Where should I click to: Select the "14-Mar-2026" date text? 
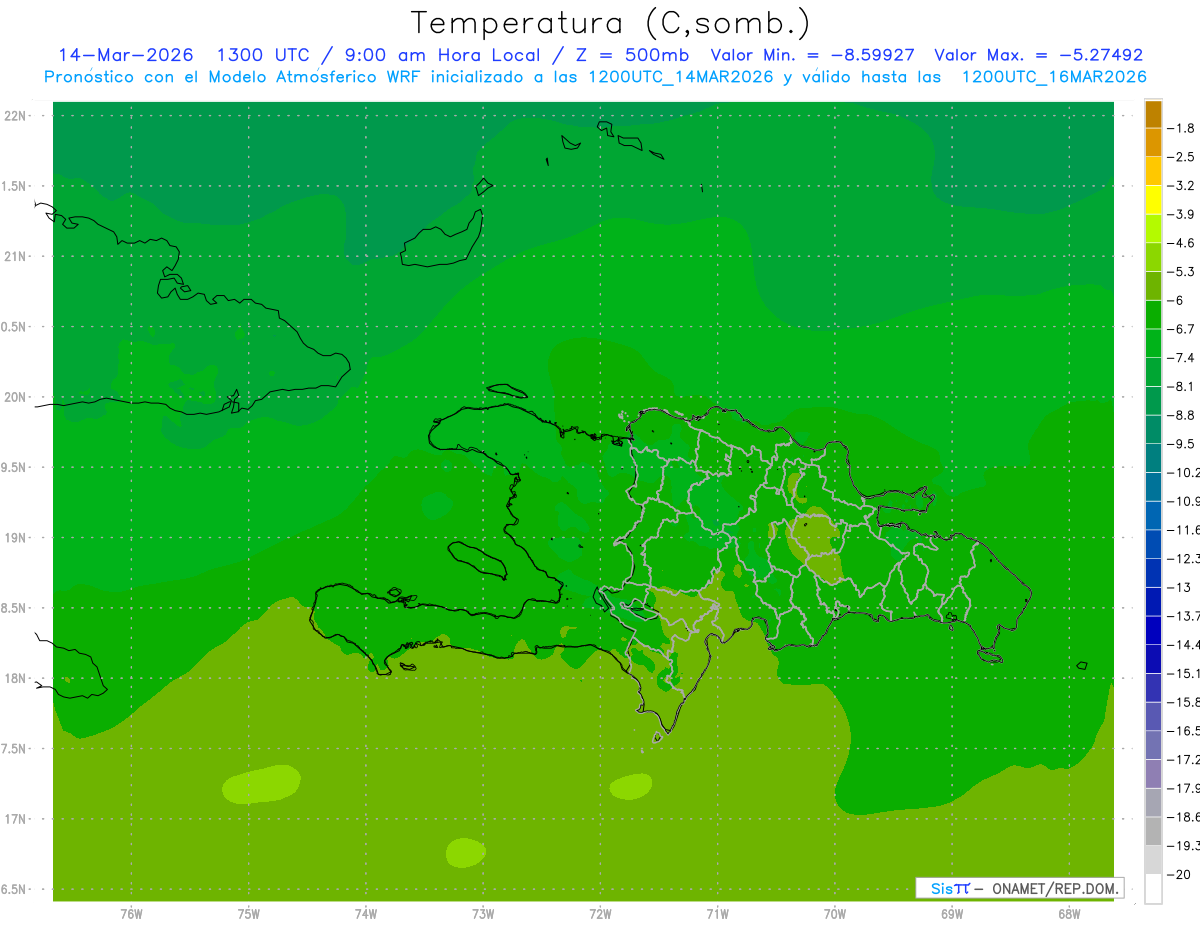point(126,55)
